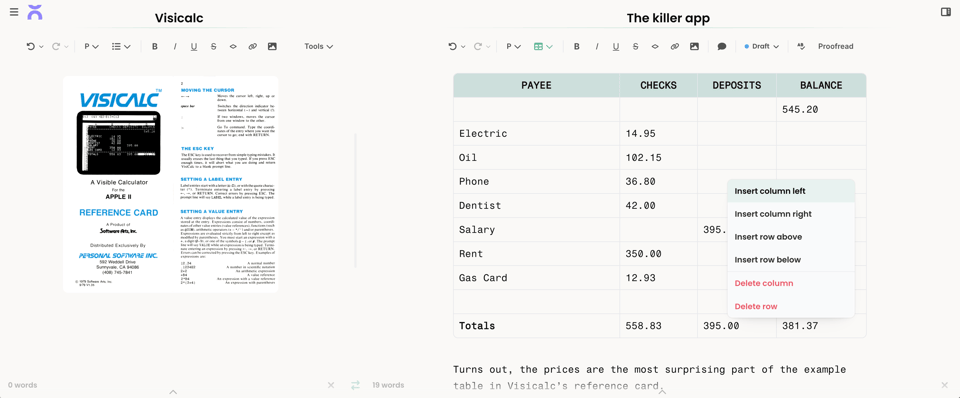Insert code in Visicalc editor toolbar
This screenshot has width=960, height=398.
[x=233, y=47]
